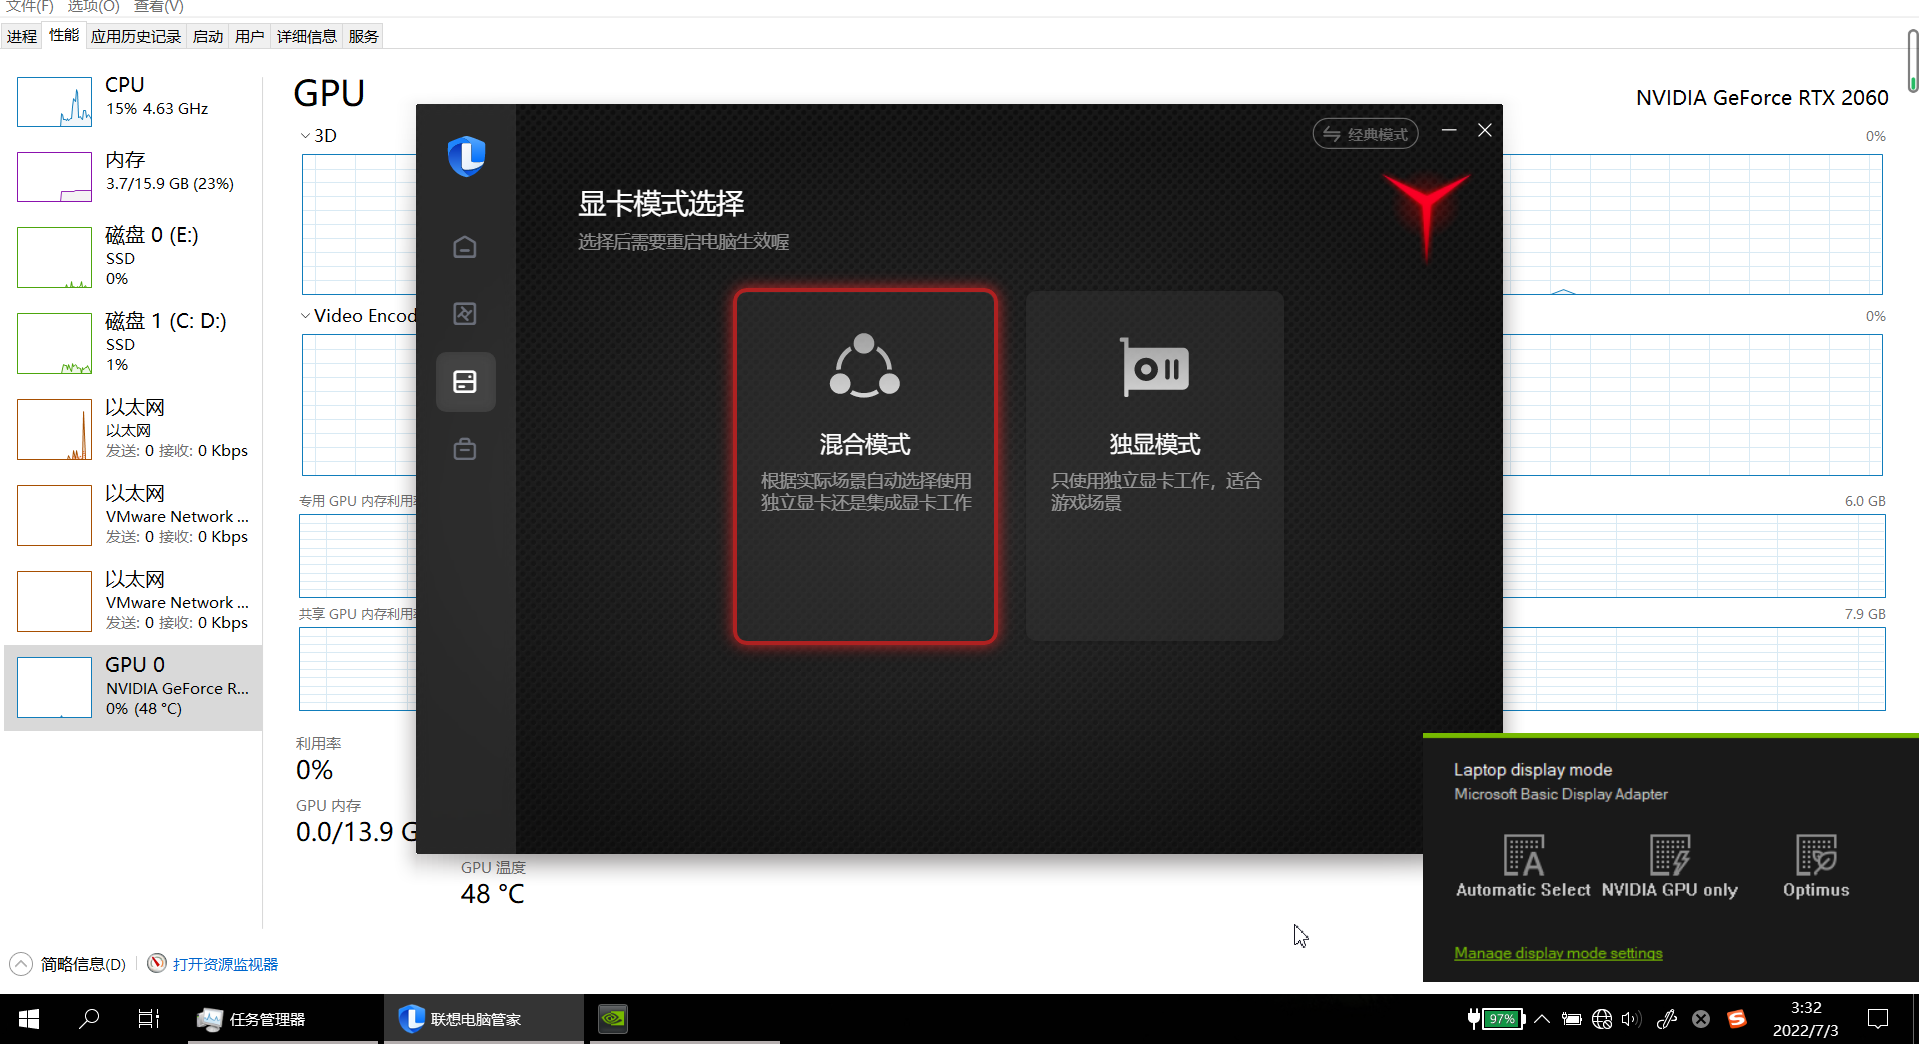This screenshot has height=1044, width=1919.
Task: Open 查看(V) menu in Task Manager
Action: [x=159, y=7]
